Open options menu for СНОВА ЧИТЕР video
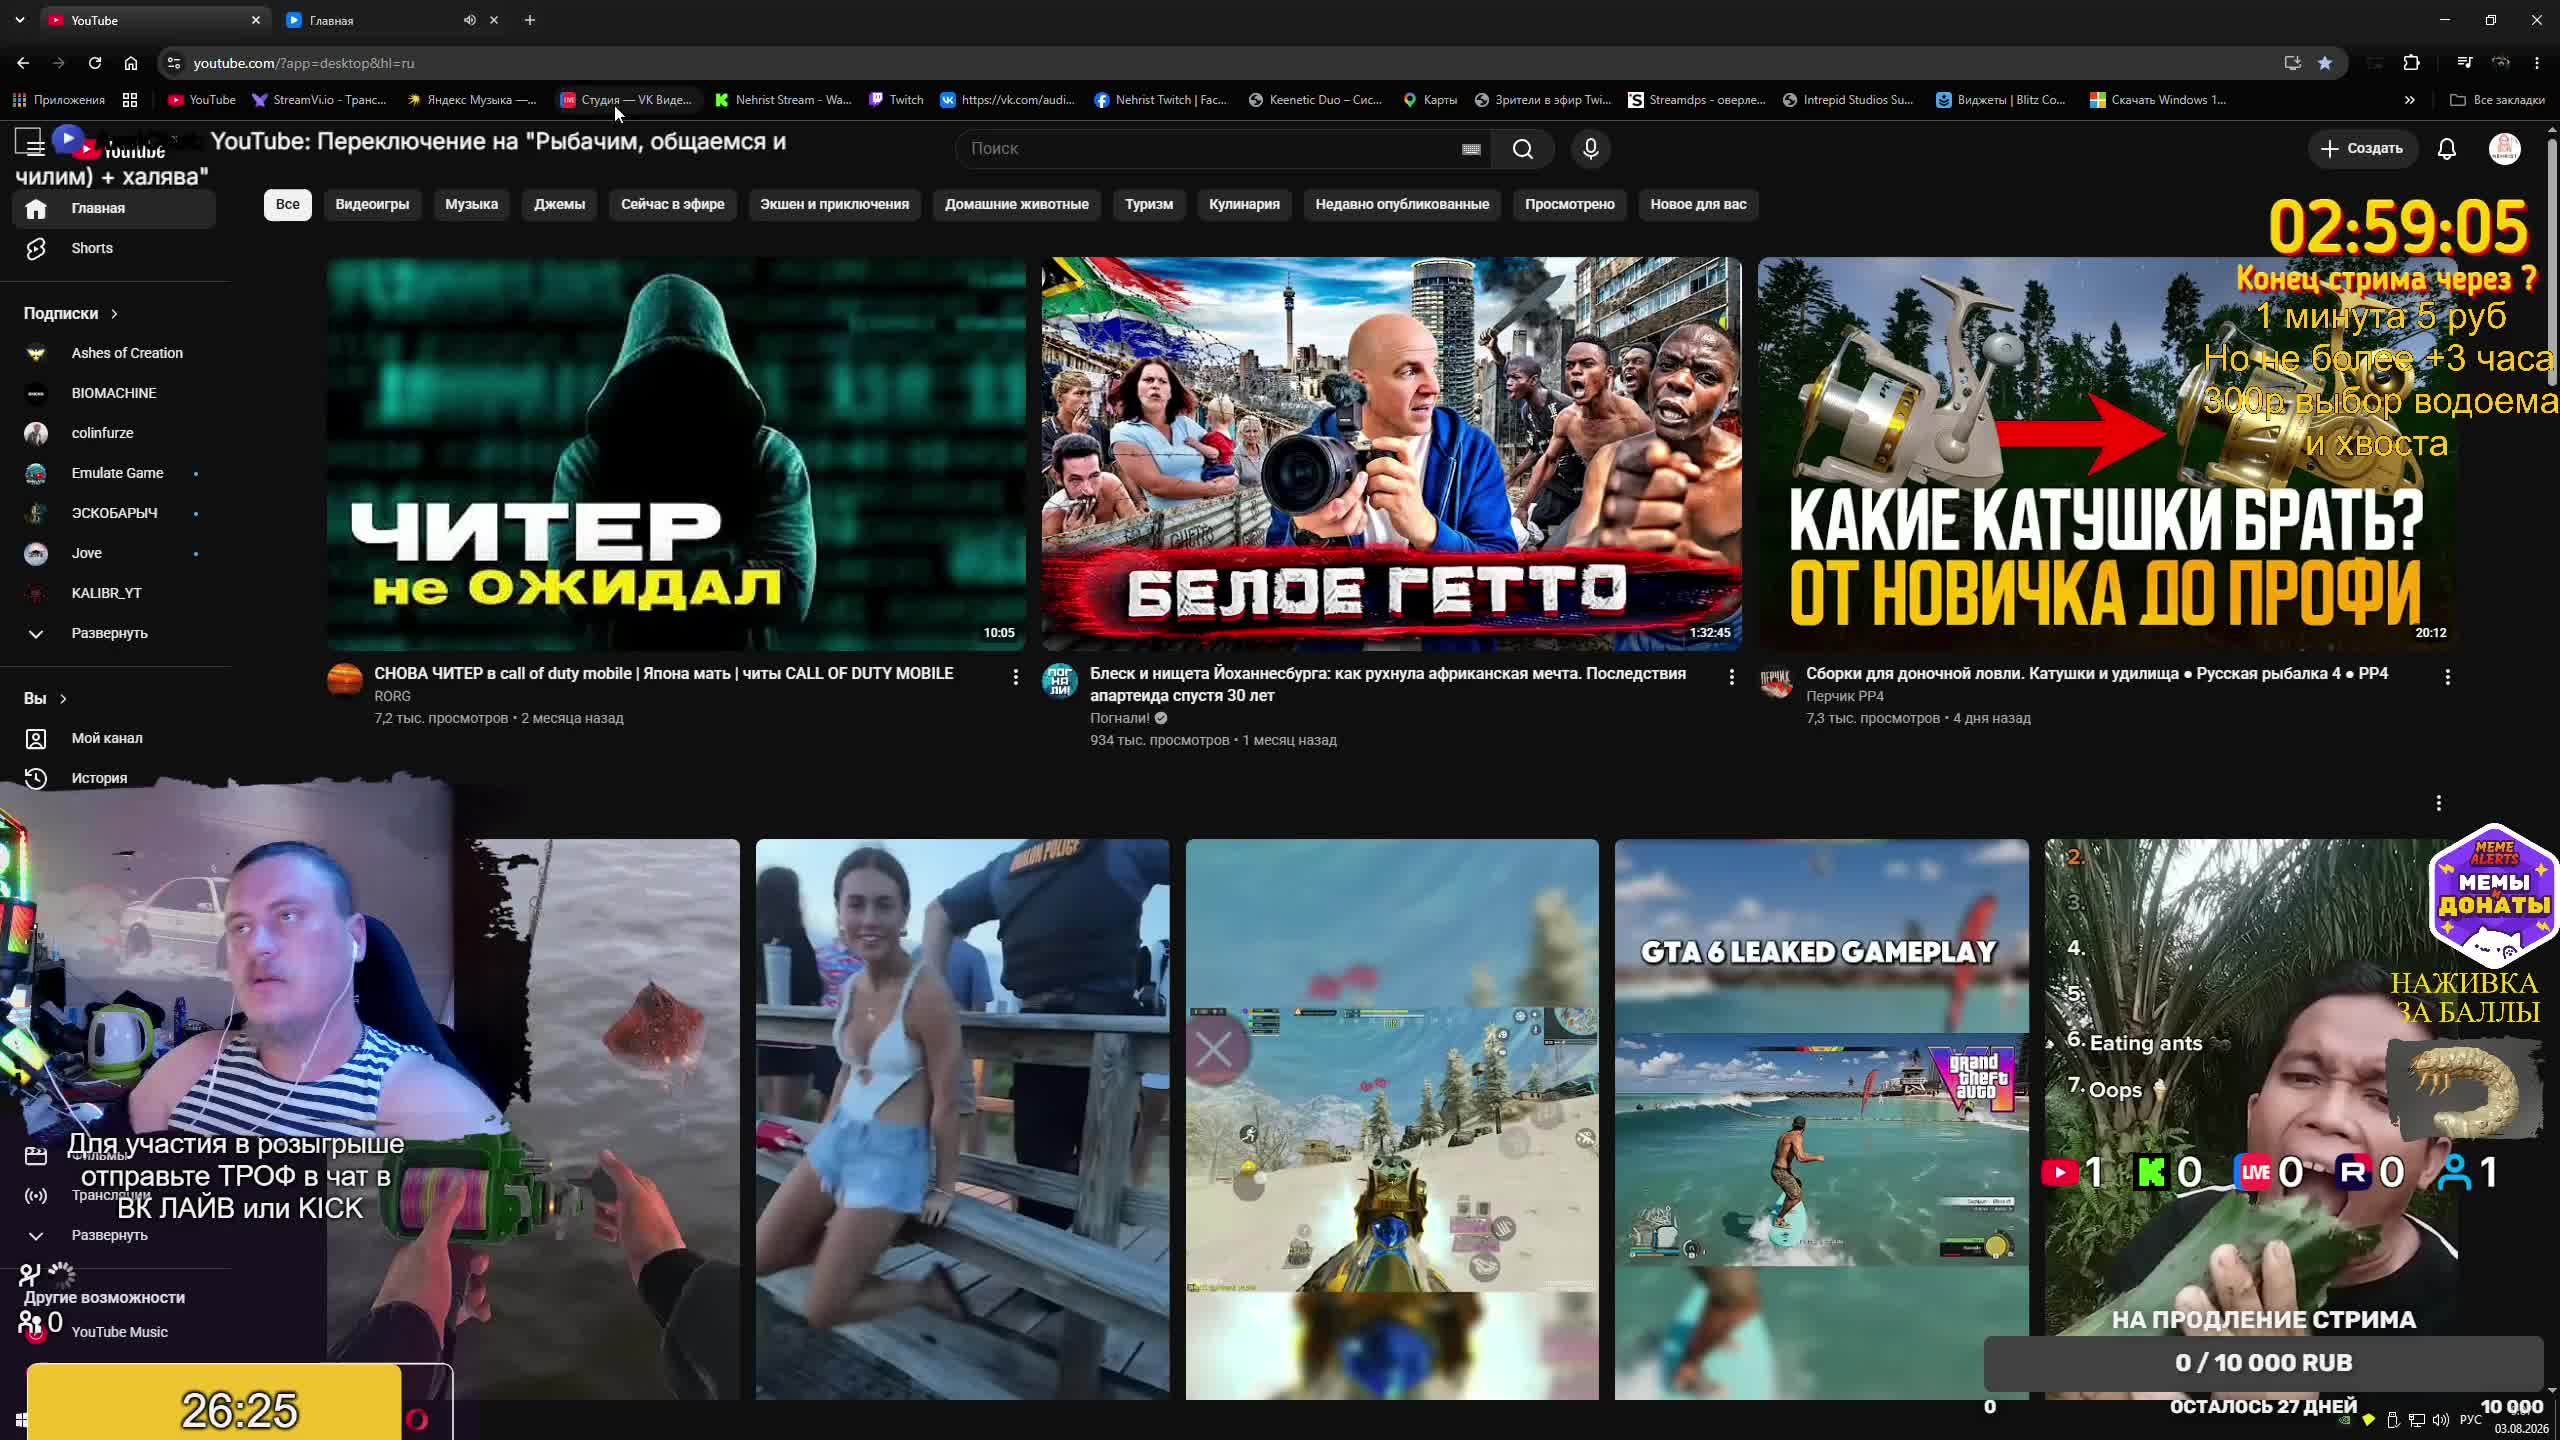The image size is (2560, 1440). click(x=1015, y=678)
